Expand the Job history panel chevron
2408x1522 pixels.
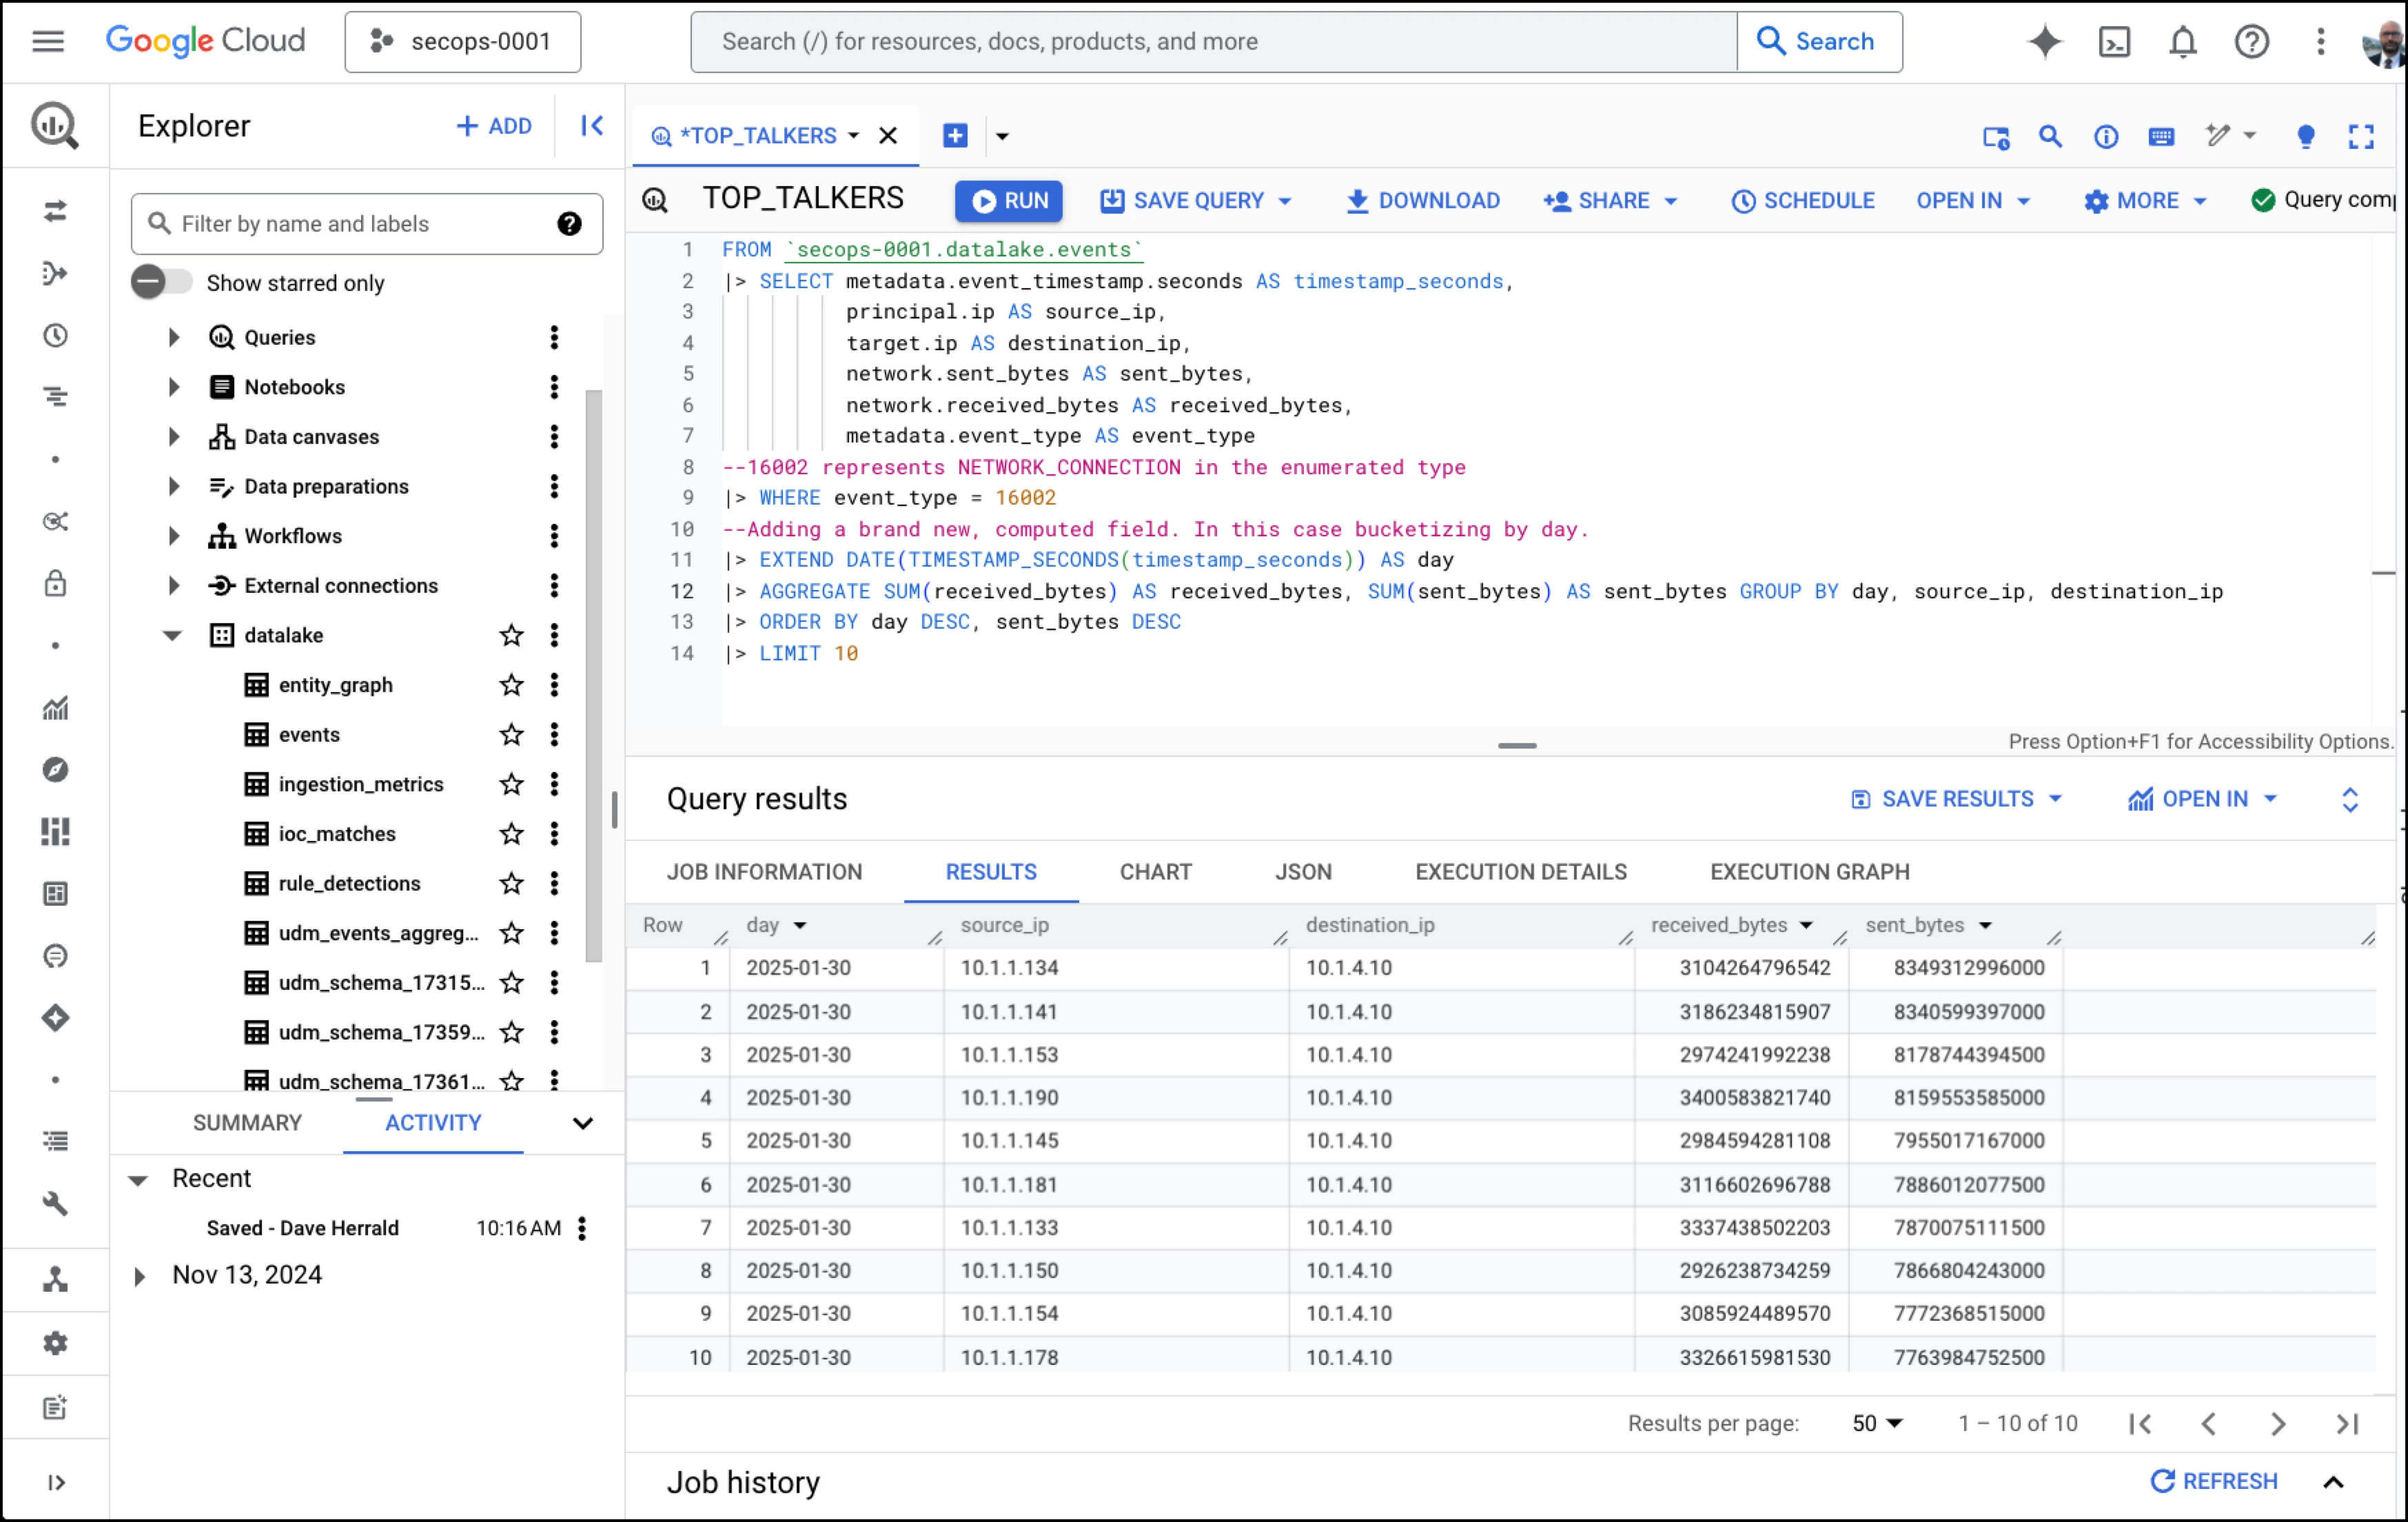click(x=2333, y=1482)
